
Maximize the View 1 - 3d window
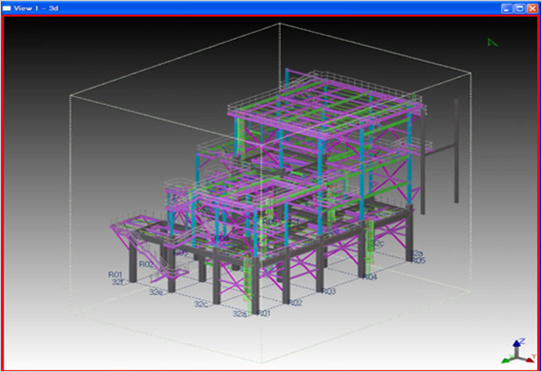coord(520,8)
